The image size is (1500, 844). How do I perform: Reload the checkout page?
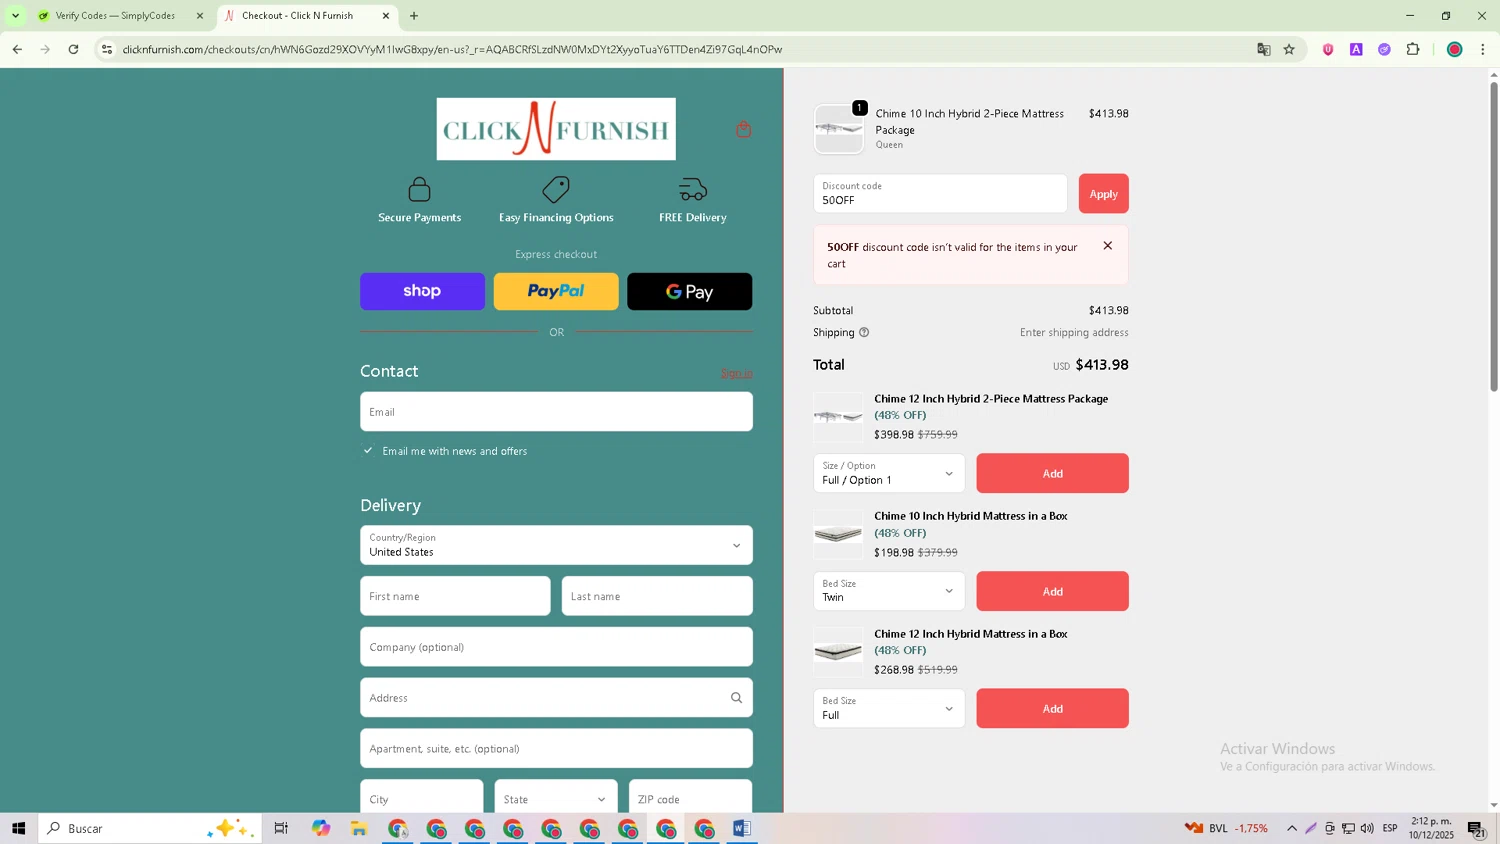pyautogui.click(x=73, y=49)
